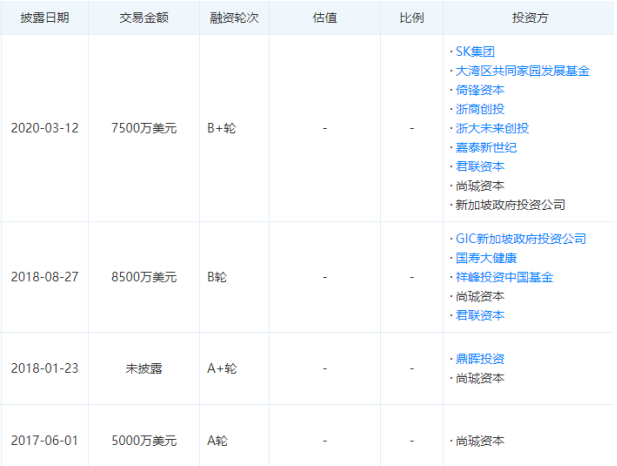Select the date 2020-03-12

pyautogui.click(x=45, y=128)
